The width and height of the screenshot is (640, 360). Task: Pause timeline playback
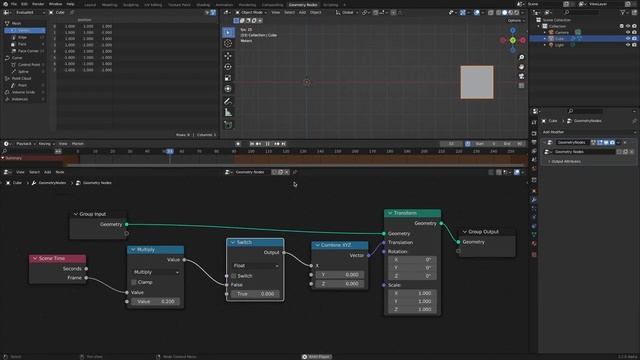[268, 144]
